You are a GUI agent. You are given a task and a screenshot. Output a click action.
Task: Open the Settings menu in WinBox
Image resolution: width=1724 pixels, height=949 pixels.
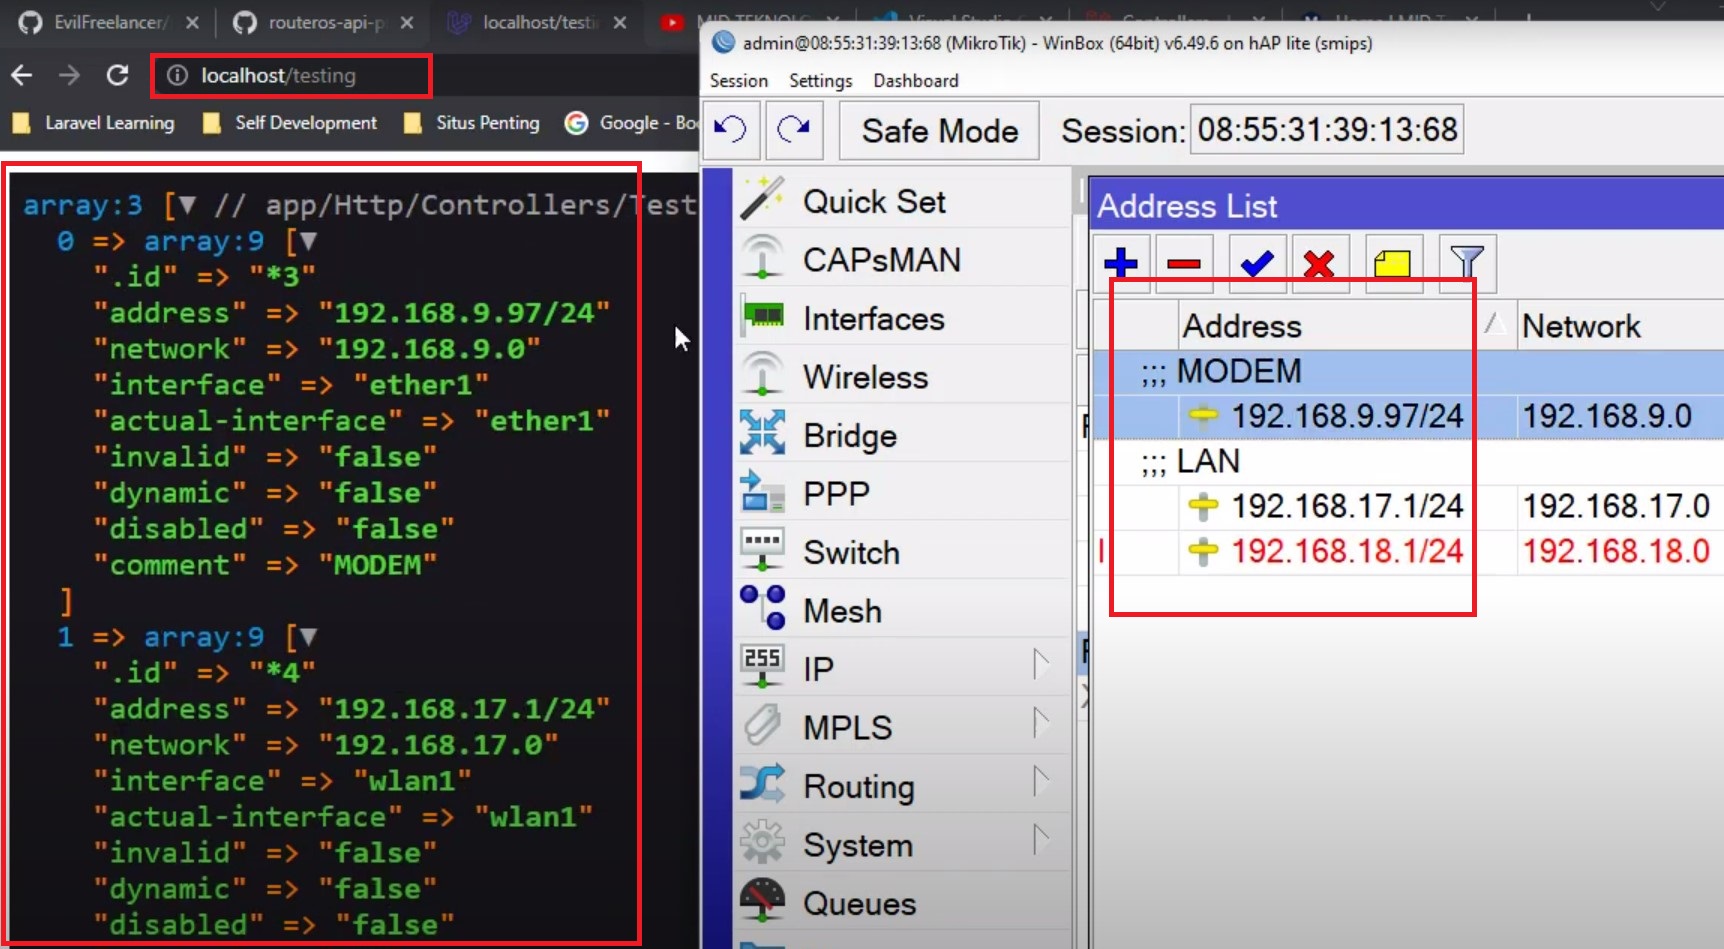click(x=819, y=80)
